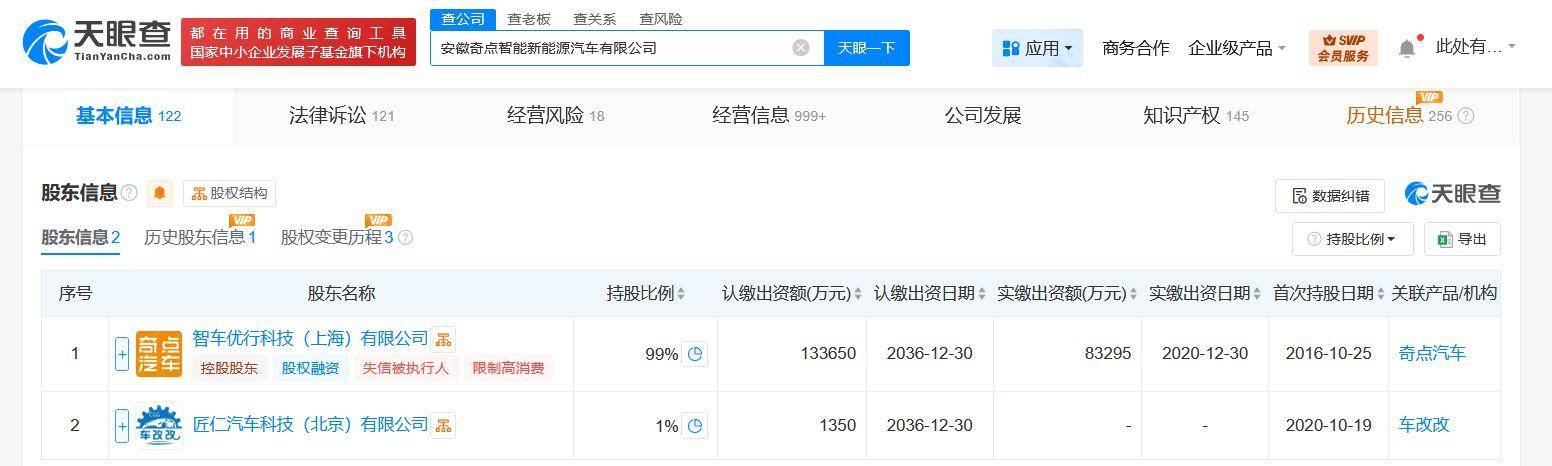Image resolution: width=1552 pixels, height=466 pixels.
Task: Open the 历史信息 256 VIP tab
Action: pyautogui.click(x=1398, y=116)
